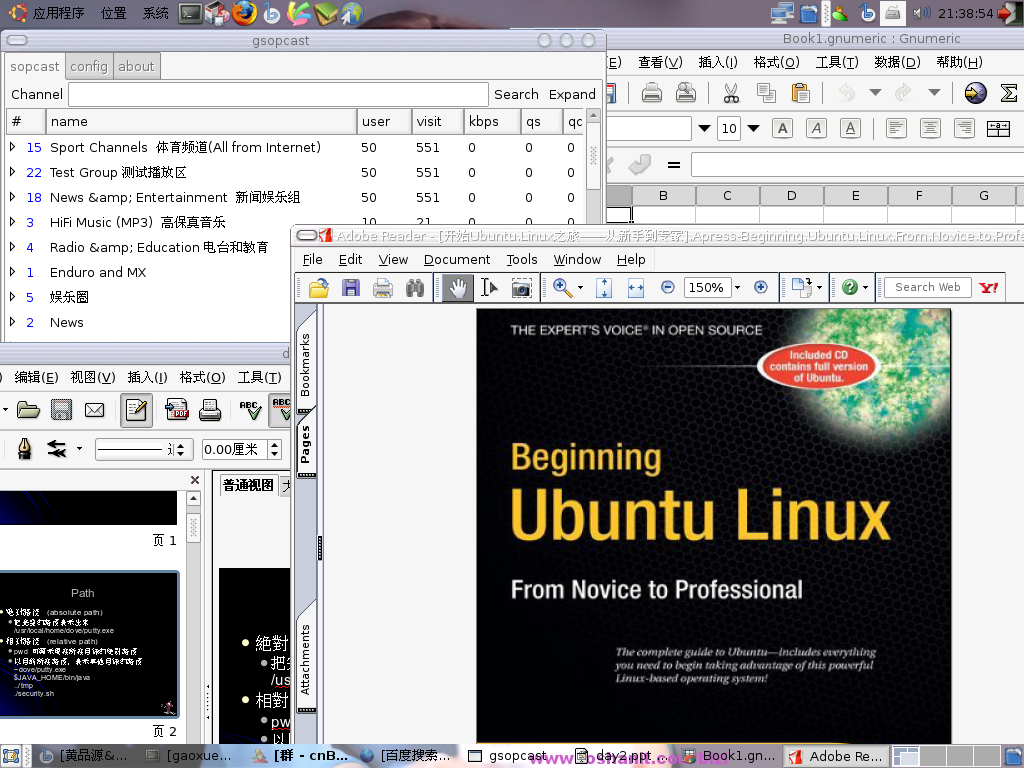Open the Bookmarks side panel
Viewport: 1024px width, 768px height.
(306, 363)
